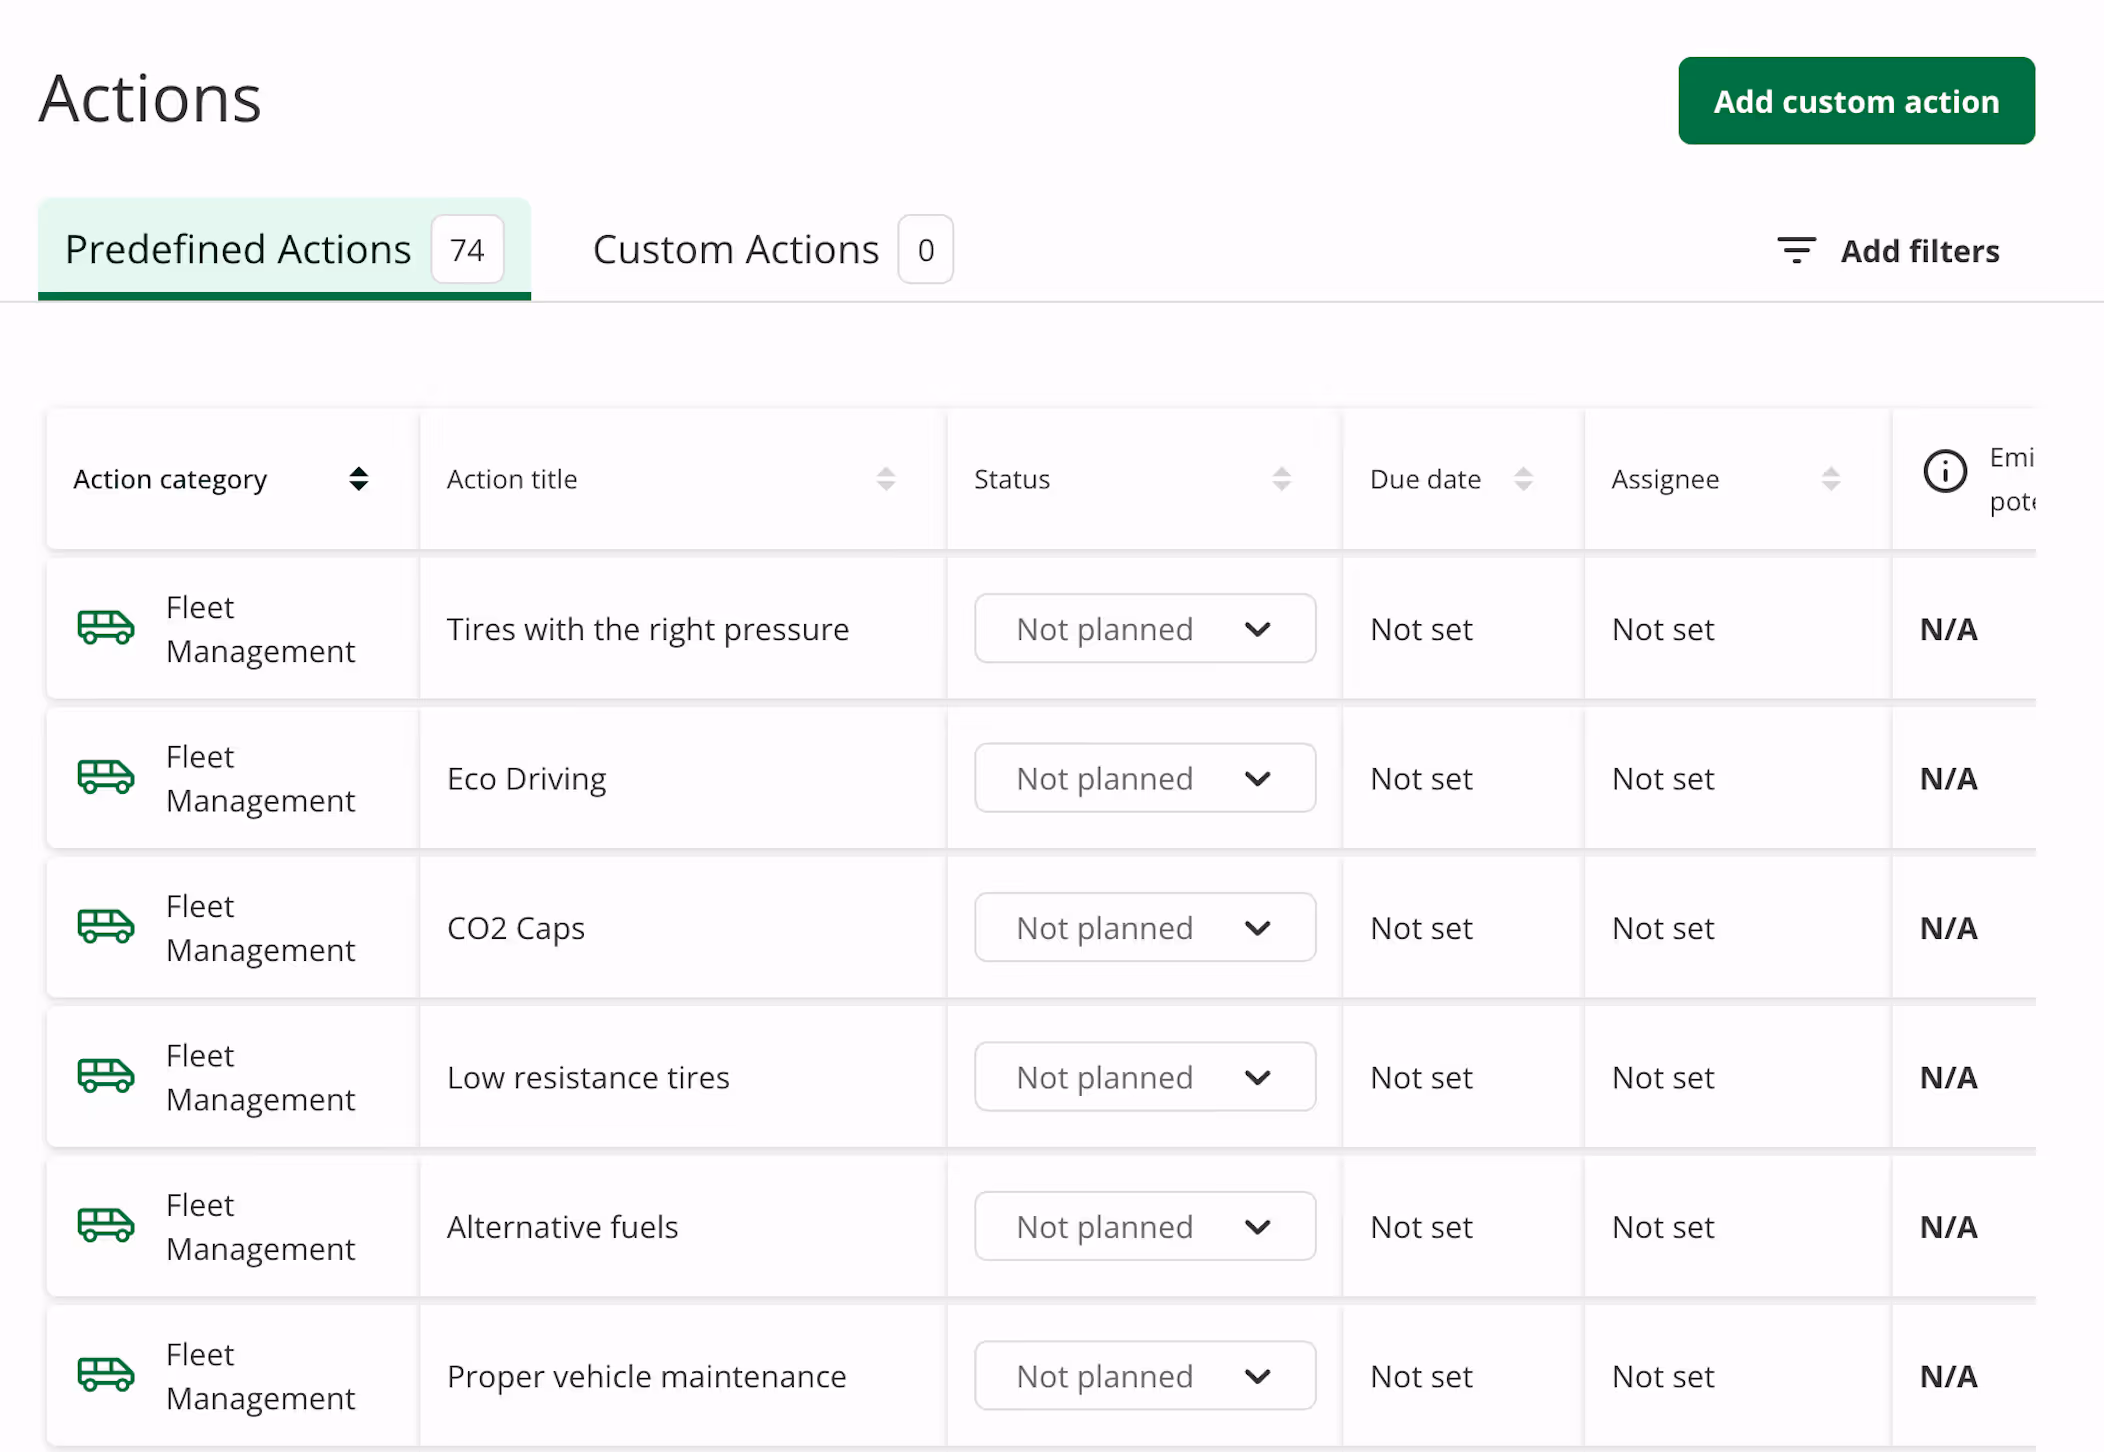Expand Eco Driving status dropdown
This screenshot has height=1452, width=2104.
tap(1144, 778)
